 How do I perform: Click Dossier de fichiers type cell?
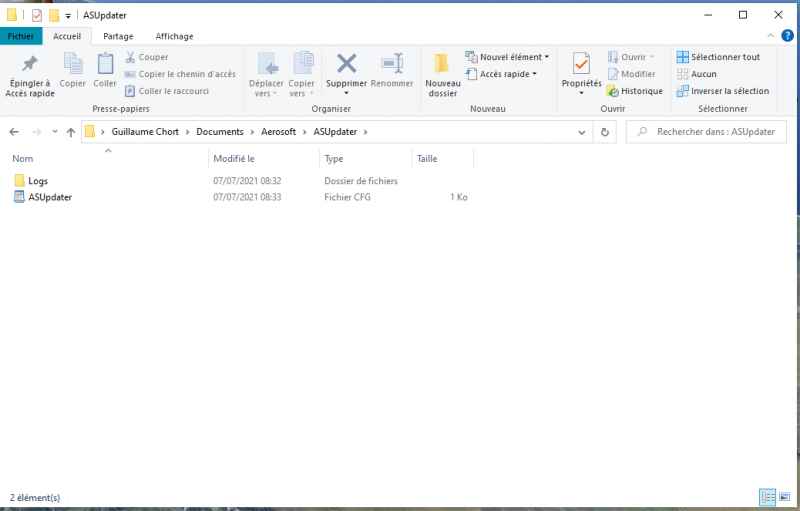tap(361, 181)
